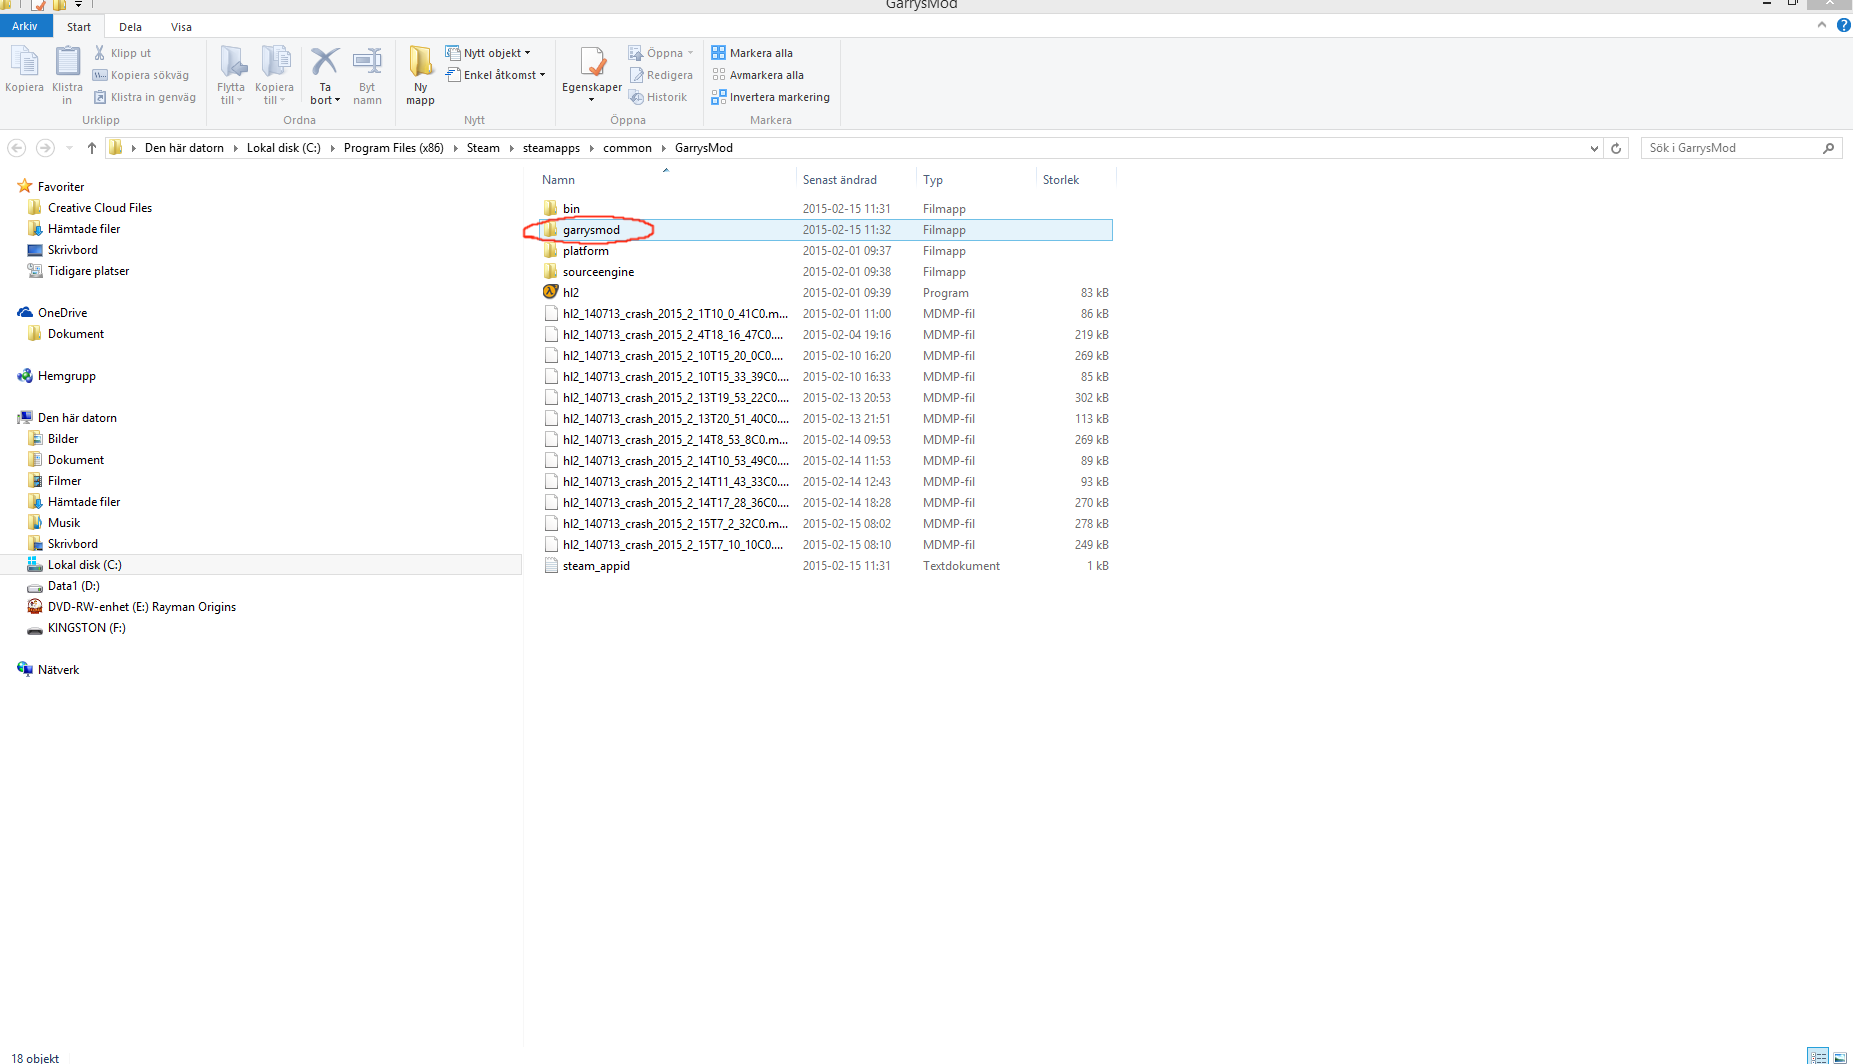Open the address bar history dropdown
Screen dimensions: 1853x1064
pos(1594,148)
